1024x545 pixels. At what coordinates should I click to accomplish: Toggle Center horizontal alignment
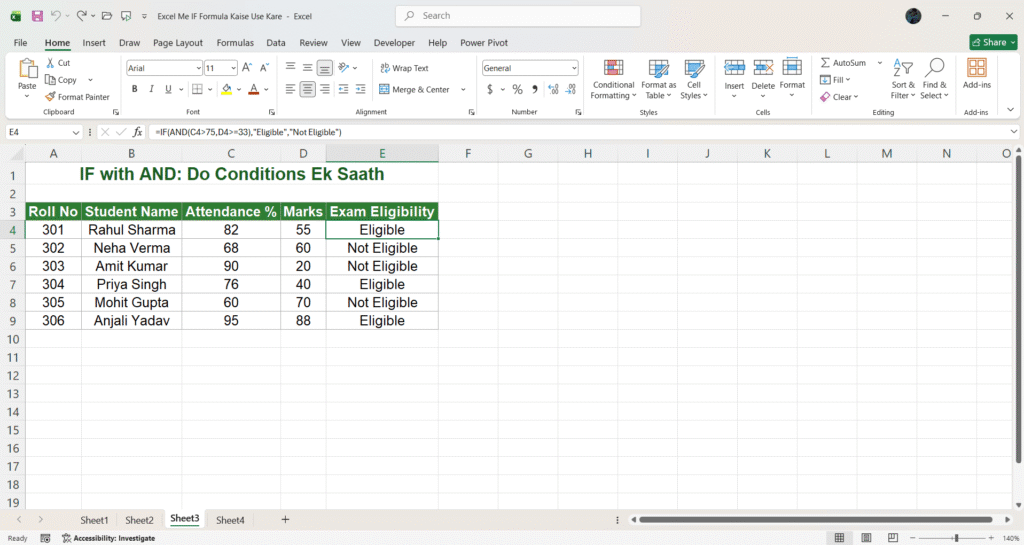tap(307, 89)
